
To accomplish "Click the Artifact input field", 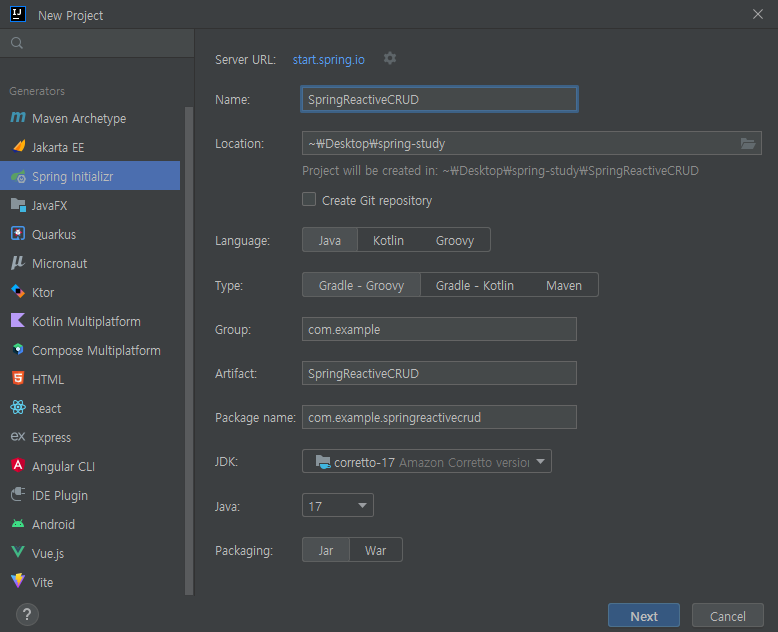I will (439, 373).
